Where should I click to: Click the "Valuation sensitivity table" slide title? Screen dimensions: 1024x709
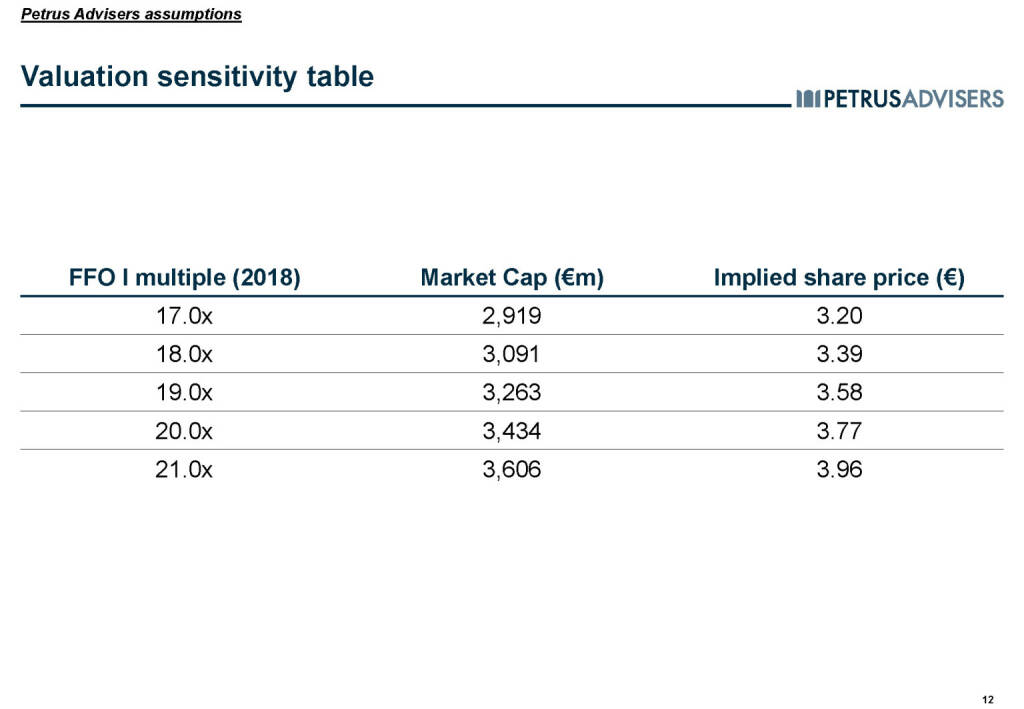click(197, 76)
